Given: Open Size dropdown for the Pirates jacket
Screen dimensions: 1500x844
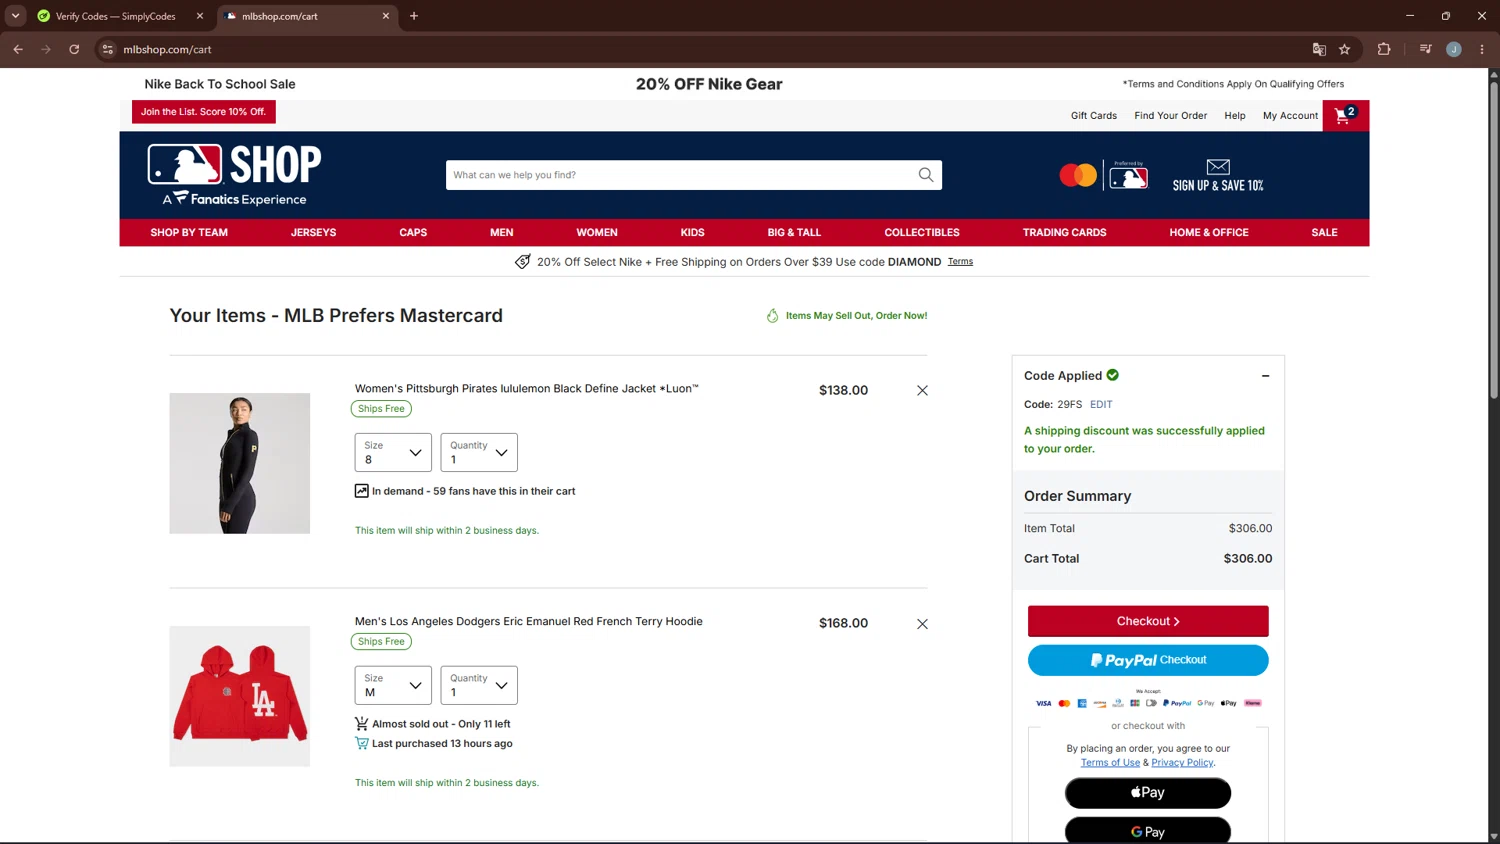Looking at the screenshot, I should click(x=393, y=452).
